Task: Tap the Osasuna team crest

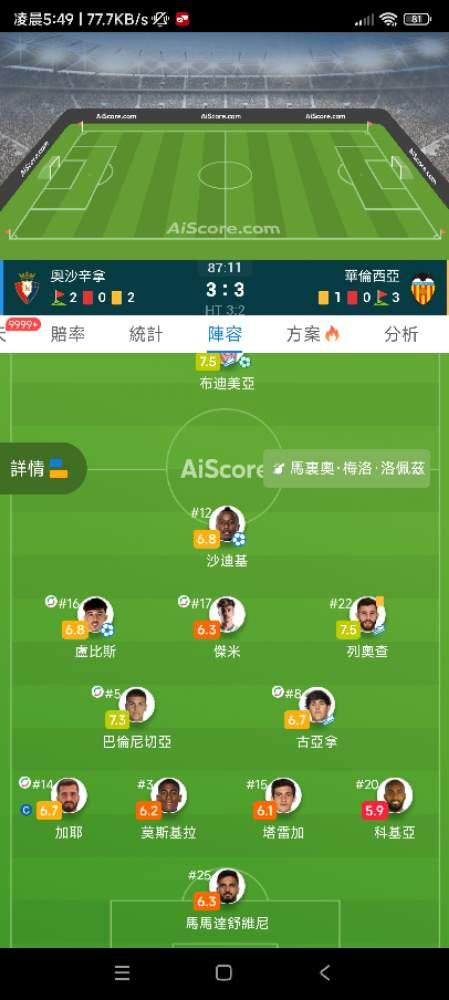Action: pos(27,288)
